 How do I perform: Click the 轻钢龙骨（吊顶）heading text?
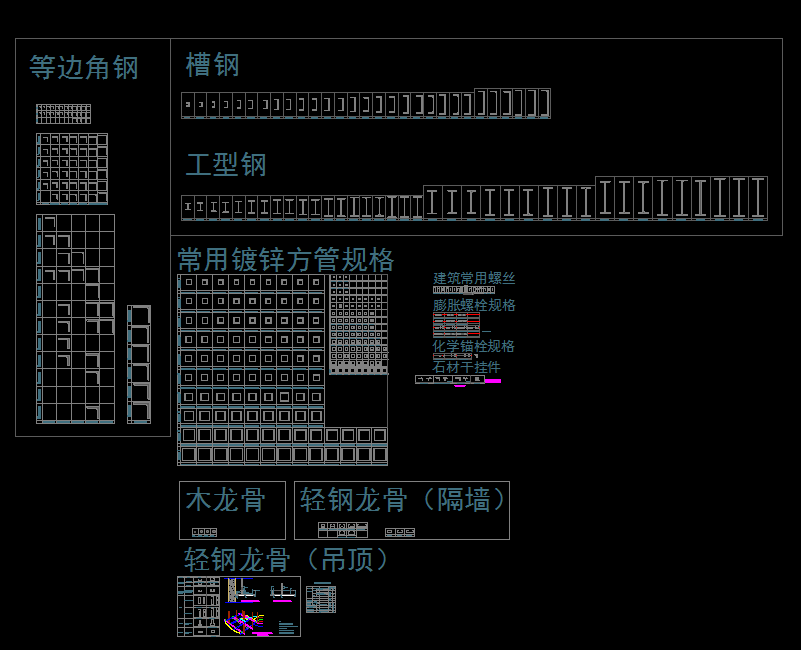tap(288, 560)
